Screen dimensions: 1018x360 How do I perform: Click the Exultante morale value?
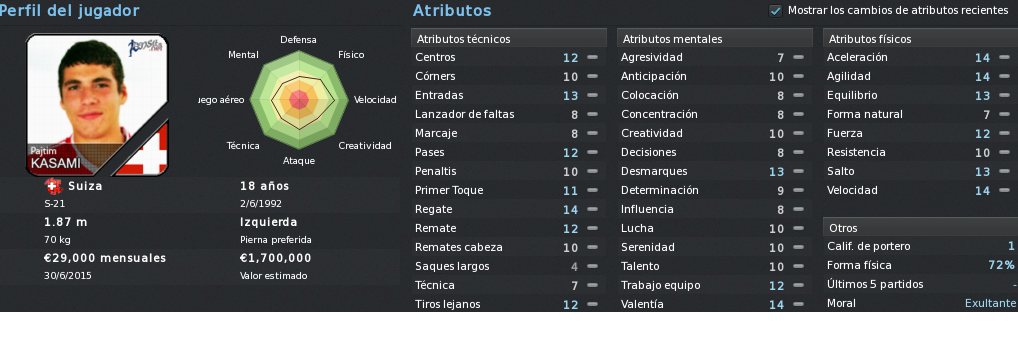tap(989, 303)
